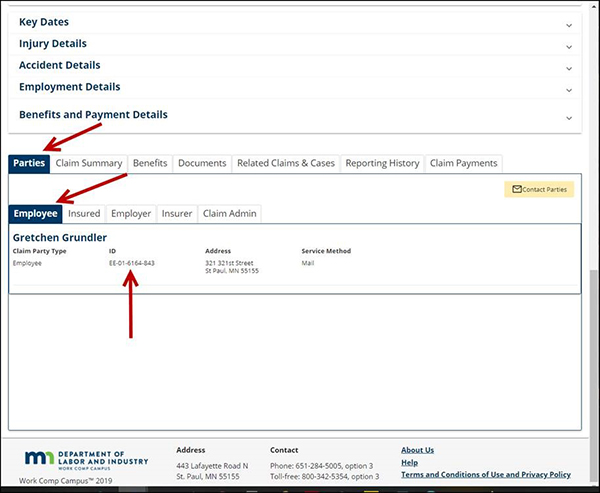Image resolution: width=600 pixels, height=493 pixels.
Task: Switch to the Claim Summary tab
Action: tap(89, 163)
